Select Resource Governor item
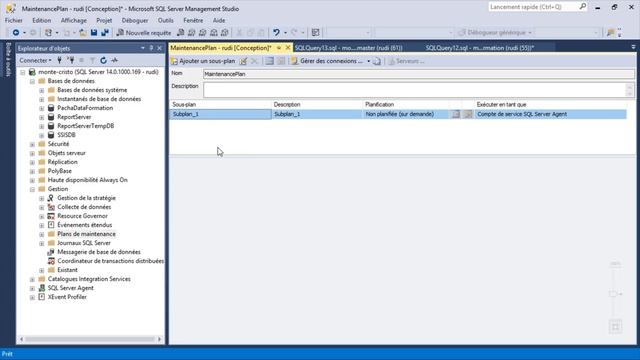640x360 pixels. 82,216
